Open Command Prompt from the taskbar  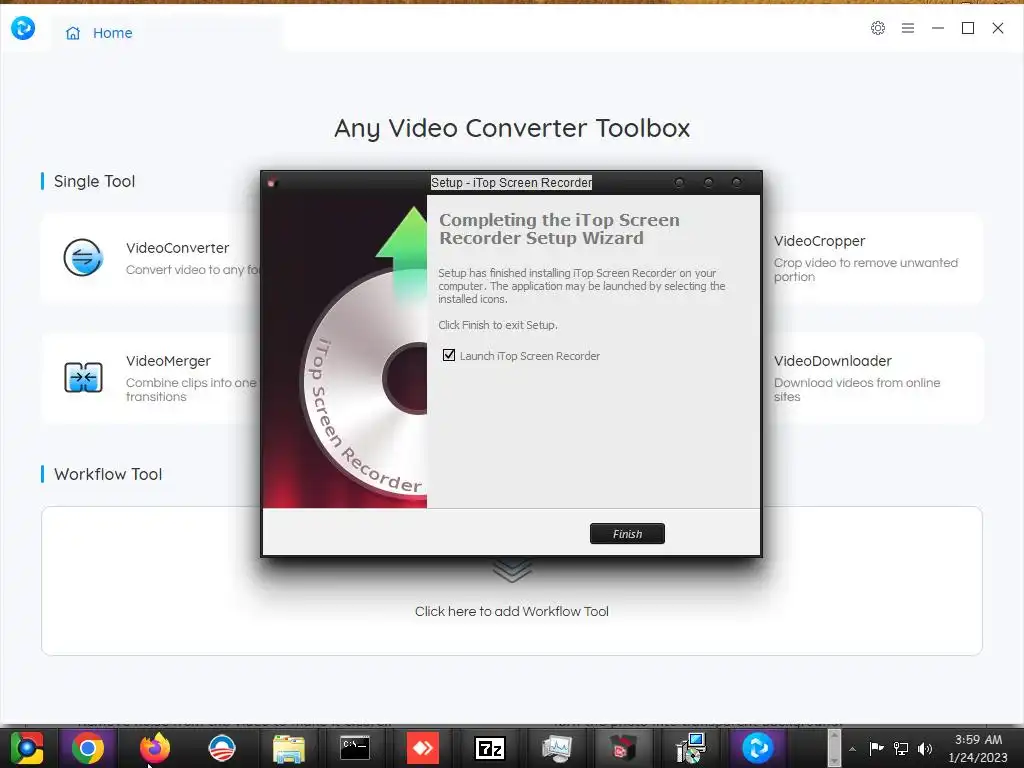point(355,748)
